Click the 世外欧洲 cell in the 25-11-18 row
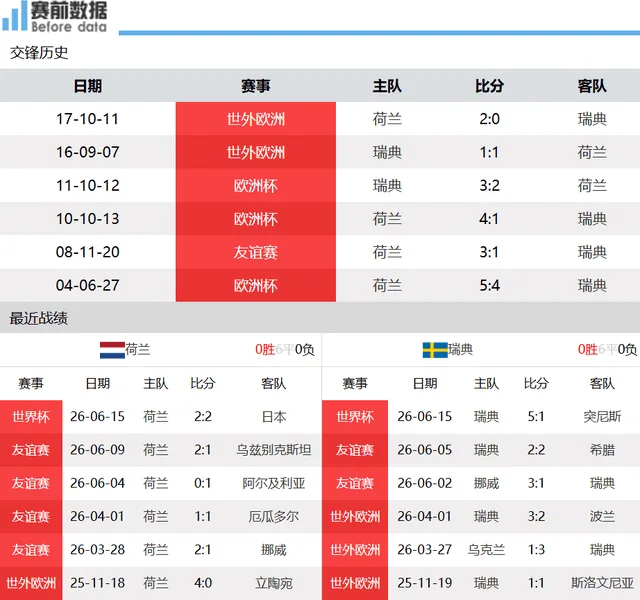Screen dimensions: 640x600 click(x=31, y=583)
